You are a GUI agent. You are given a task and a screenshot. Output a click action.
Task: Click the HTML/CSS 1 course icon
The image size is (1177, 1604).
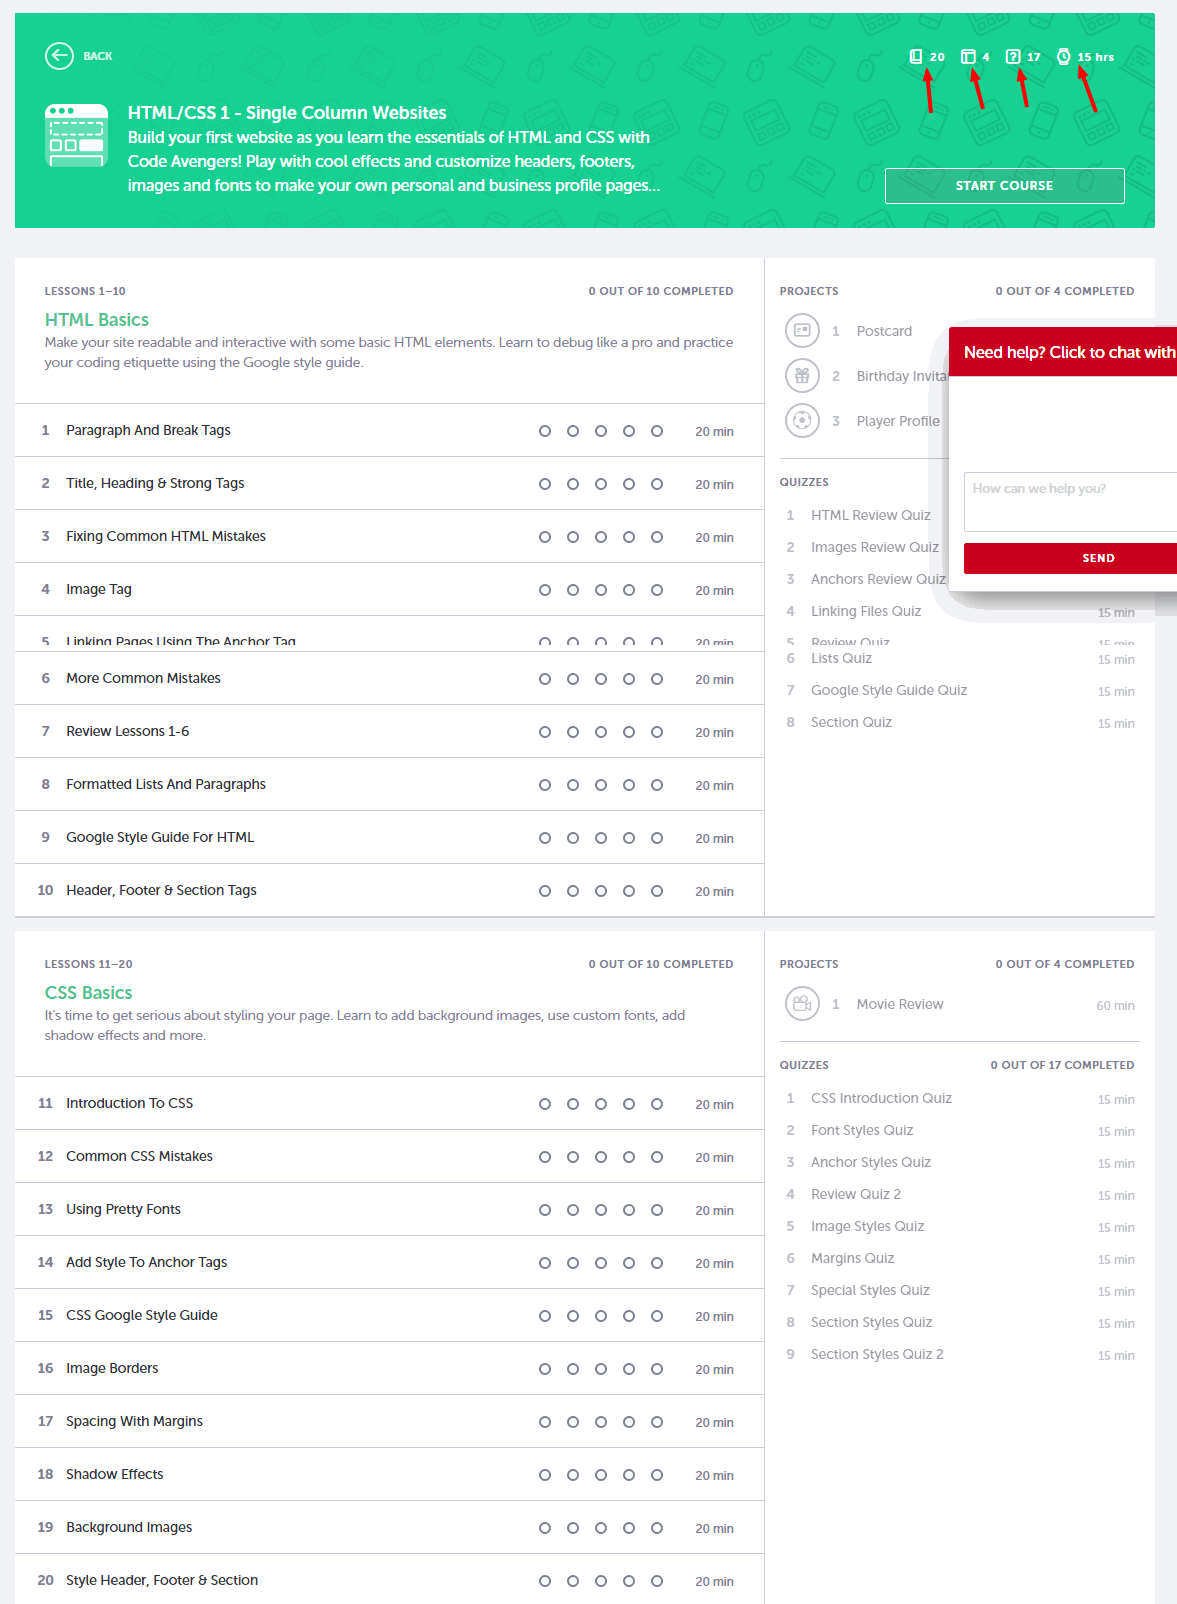coord(77,136)
